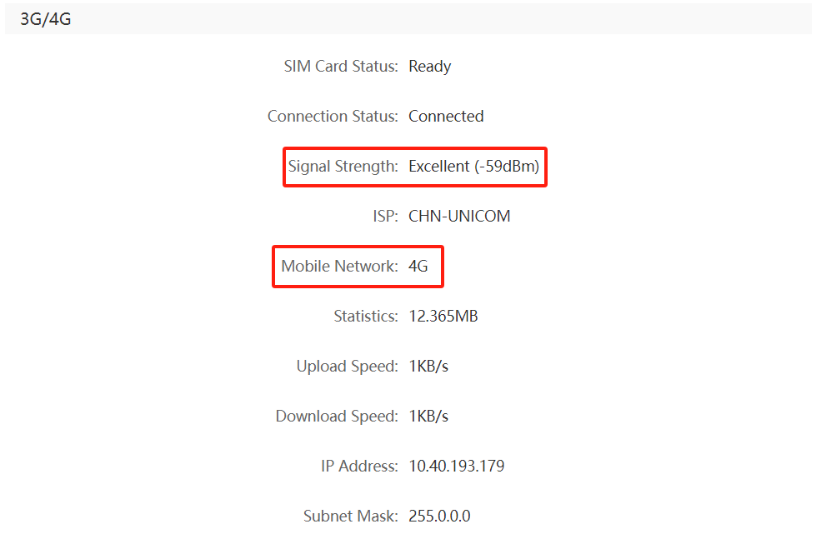The width and height of the screenshot is (831, 534).
Task: Select the 255.0.0.0 subnet mask value
Action: point(439,517)
